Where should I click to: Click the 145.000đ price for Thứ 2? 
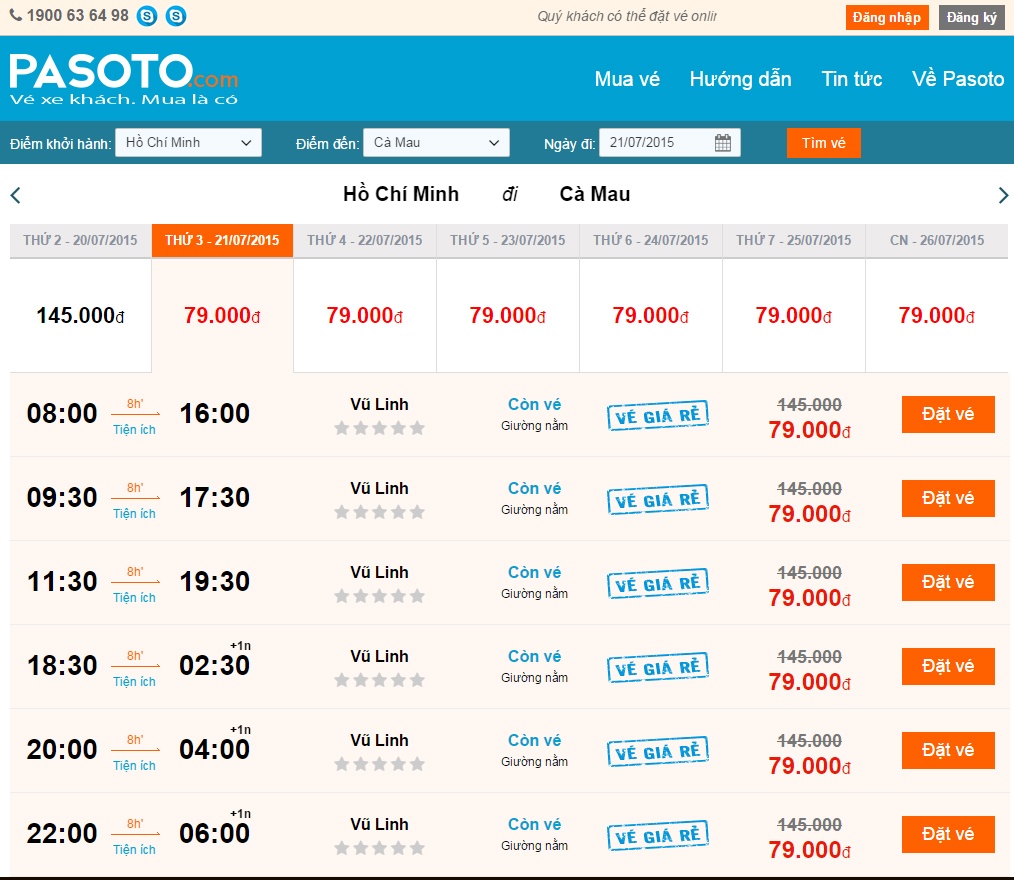click(x=80, y=316)
